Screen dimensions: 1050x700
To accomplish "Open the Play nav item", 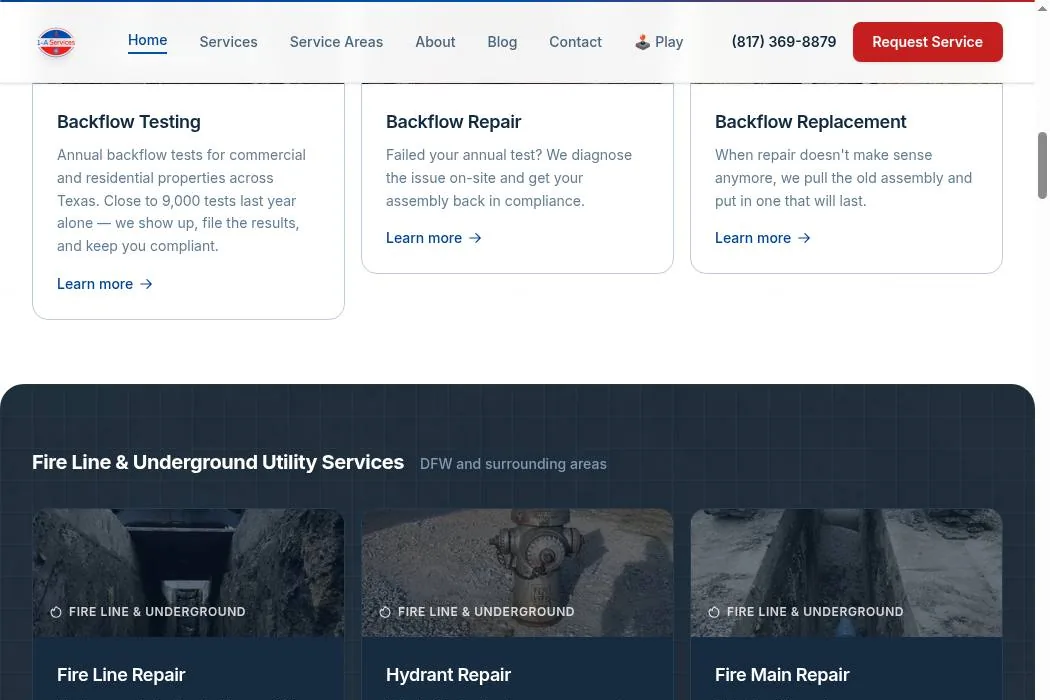I will tap(659, 42).
